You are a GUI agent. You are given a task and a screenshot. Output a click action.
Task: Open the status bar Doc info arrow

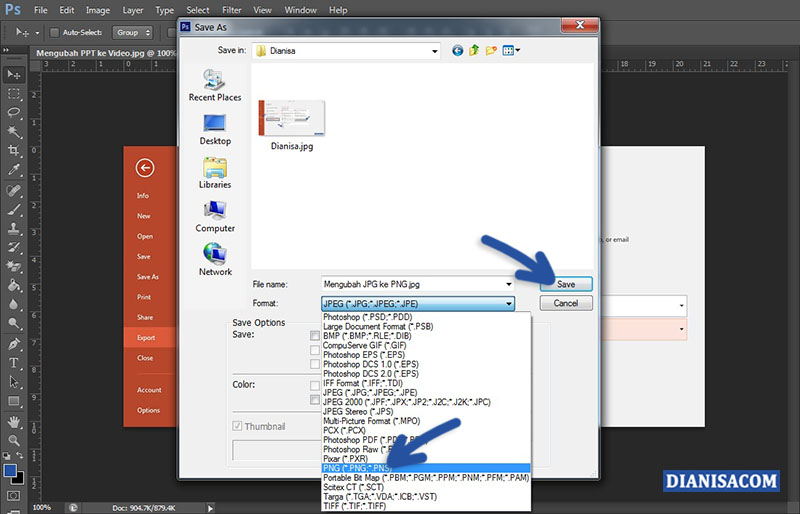(210, 508)
